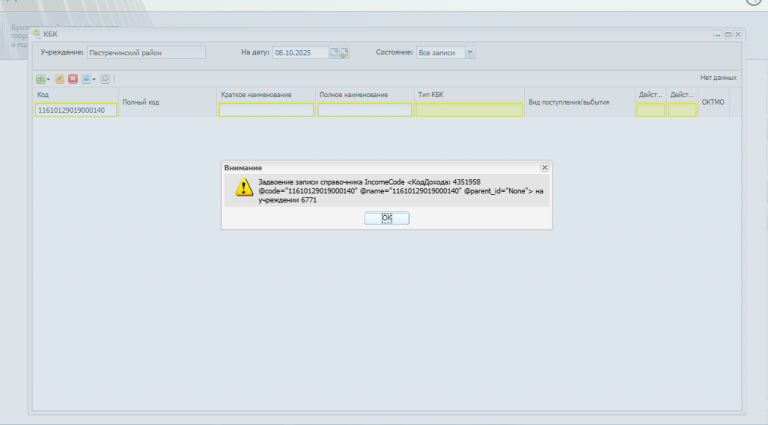This screenshot has width=768, height=425.
Task: Click the first Дейст... column filter field
Action: [650, 110]
